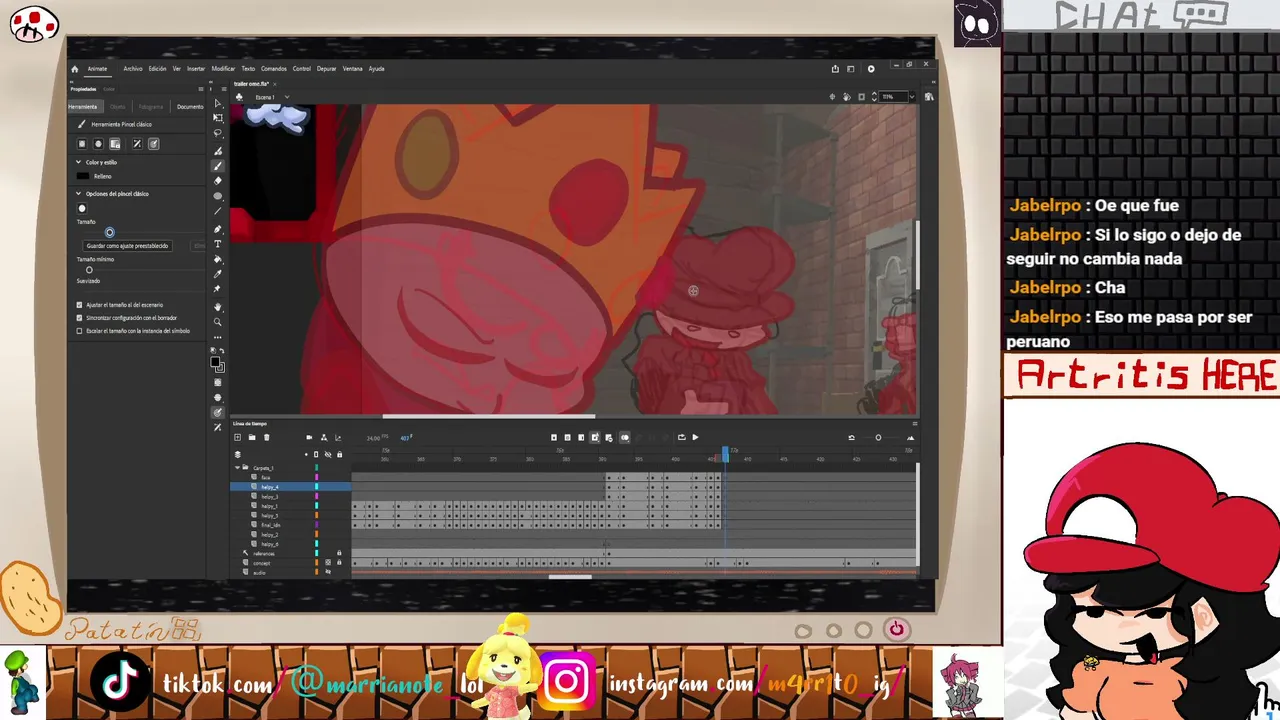Click the quick share and publish icon
1280x720 pixels.
pos(835,69)
